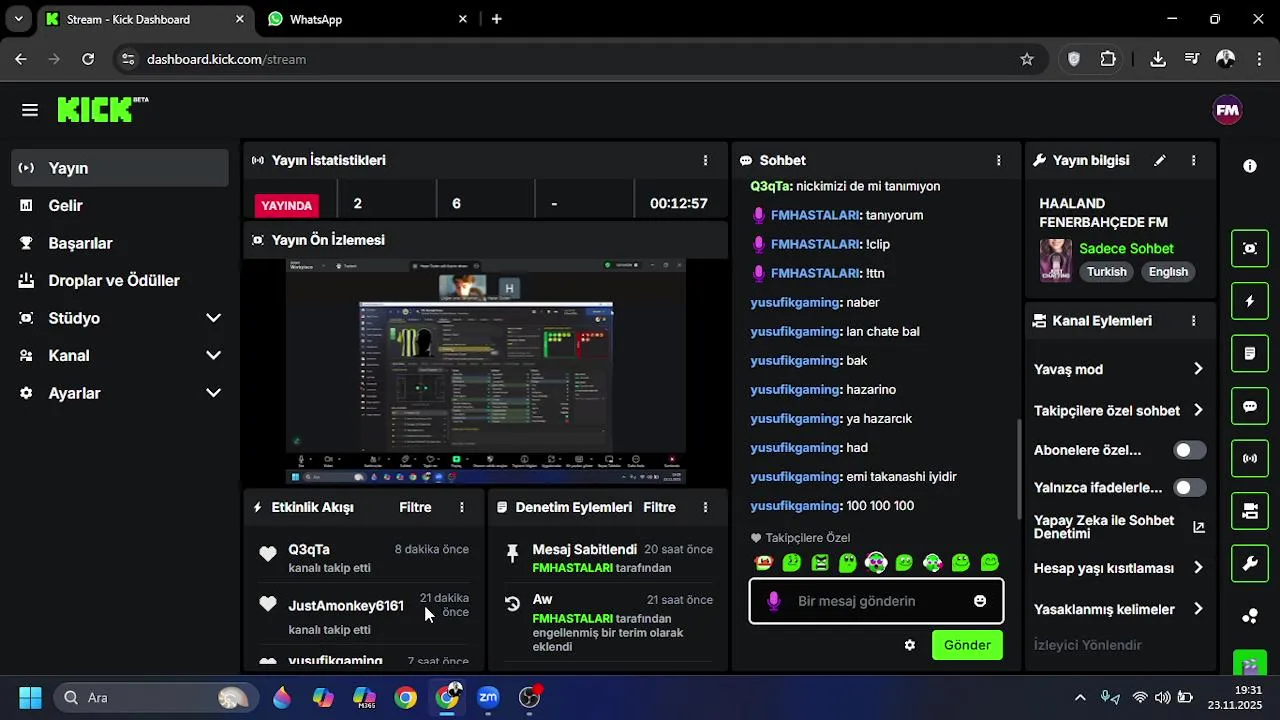The width and height of the screenshot is (1280, 720).
Task: Open Hesap yaşı kısıtlaması settings arrow
Action: (x=1198, y=568)
